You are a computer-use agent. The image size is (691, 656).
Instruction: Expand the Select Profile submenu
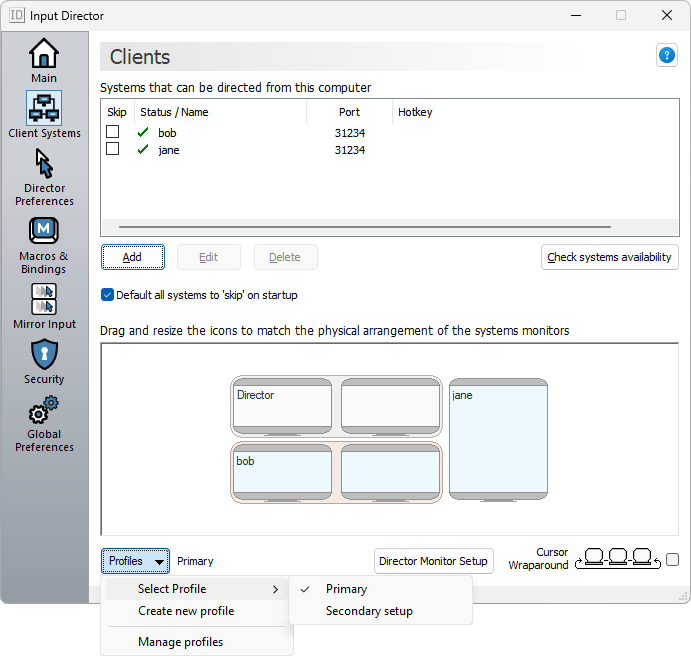click(197, 589)
